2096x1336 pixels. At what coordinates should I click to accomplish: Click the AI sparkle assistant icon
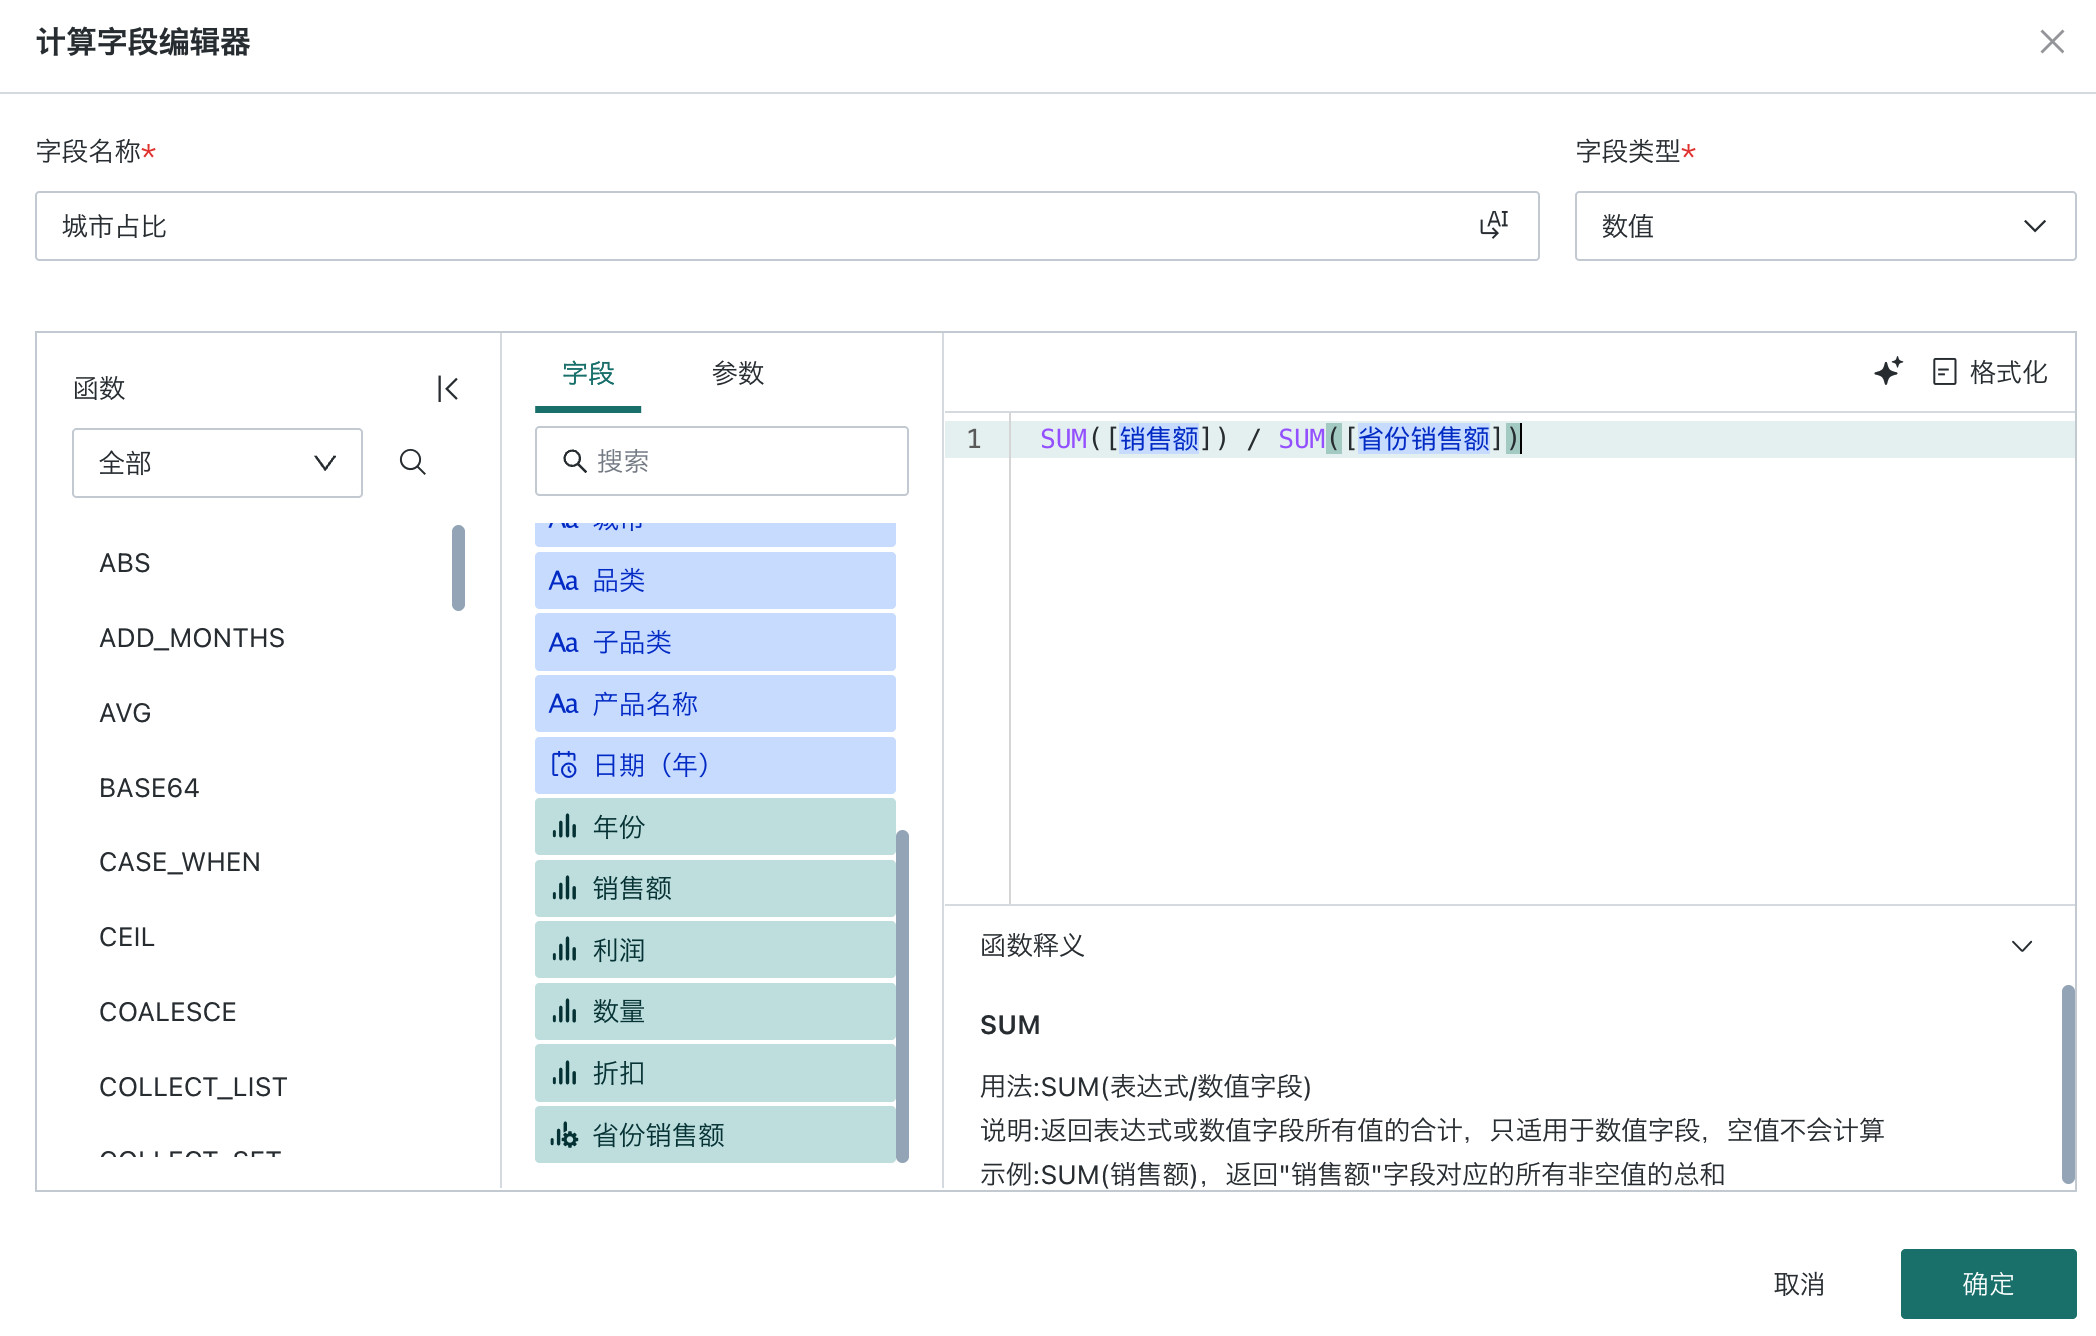pyautogui.click(x=1888, y=372)
